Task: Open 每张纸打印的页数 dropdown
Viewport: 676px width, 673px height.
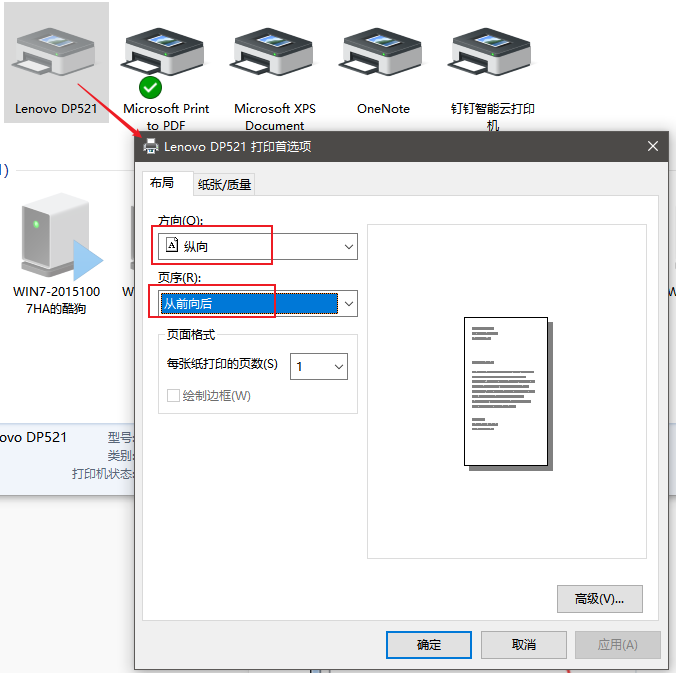Action: click(x=319, y=366)
